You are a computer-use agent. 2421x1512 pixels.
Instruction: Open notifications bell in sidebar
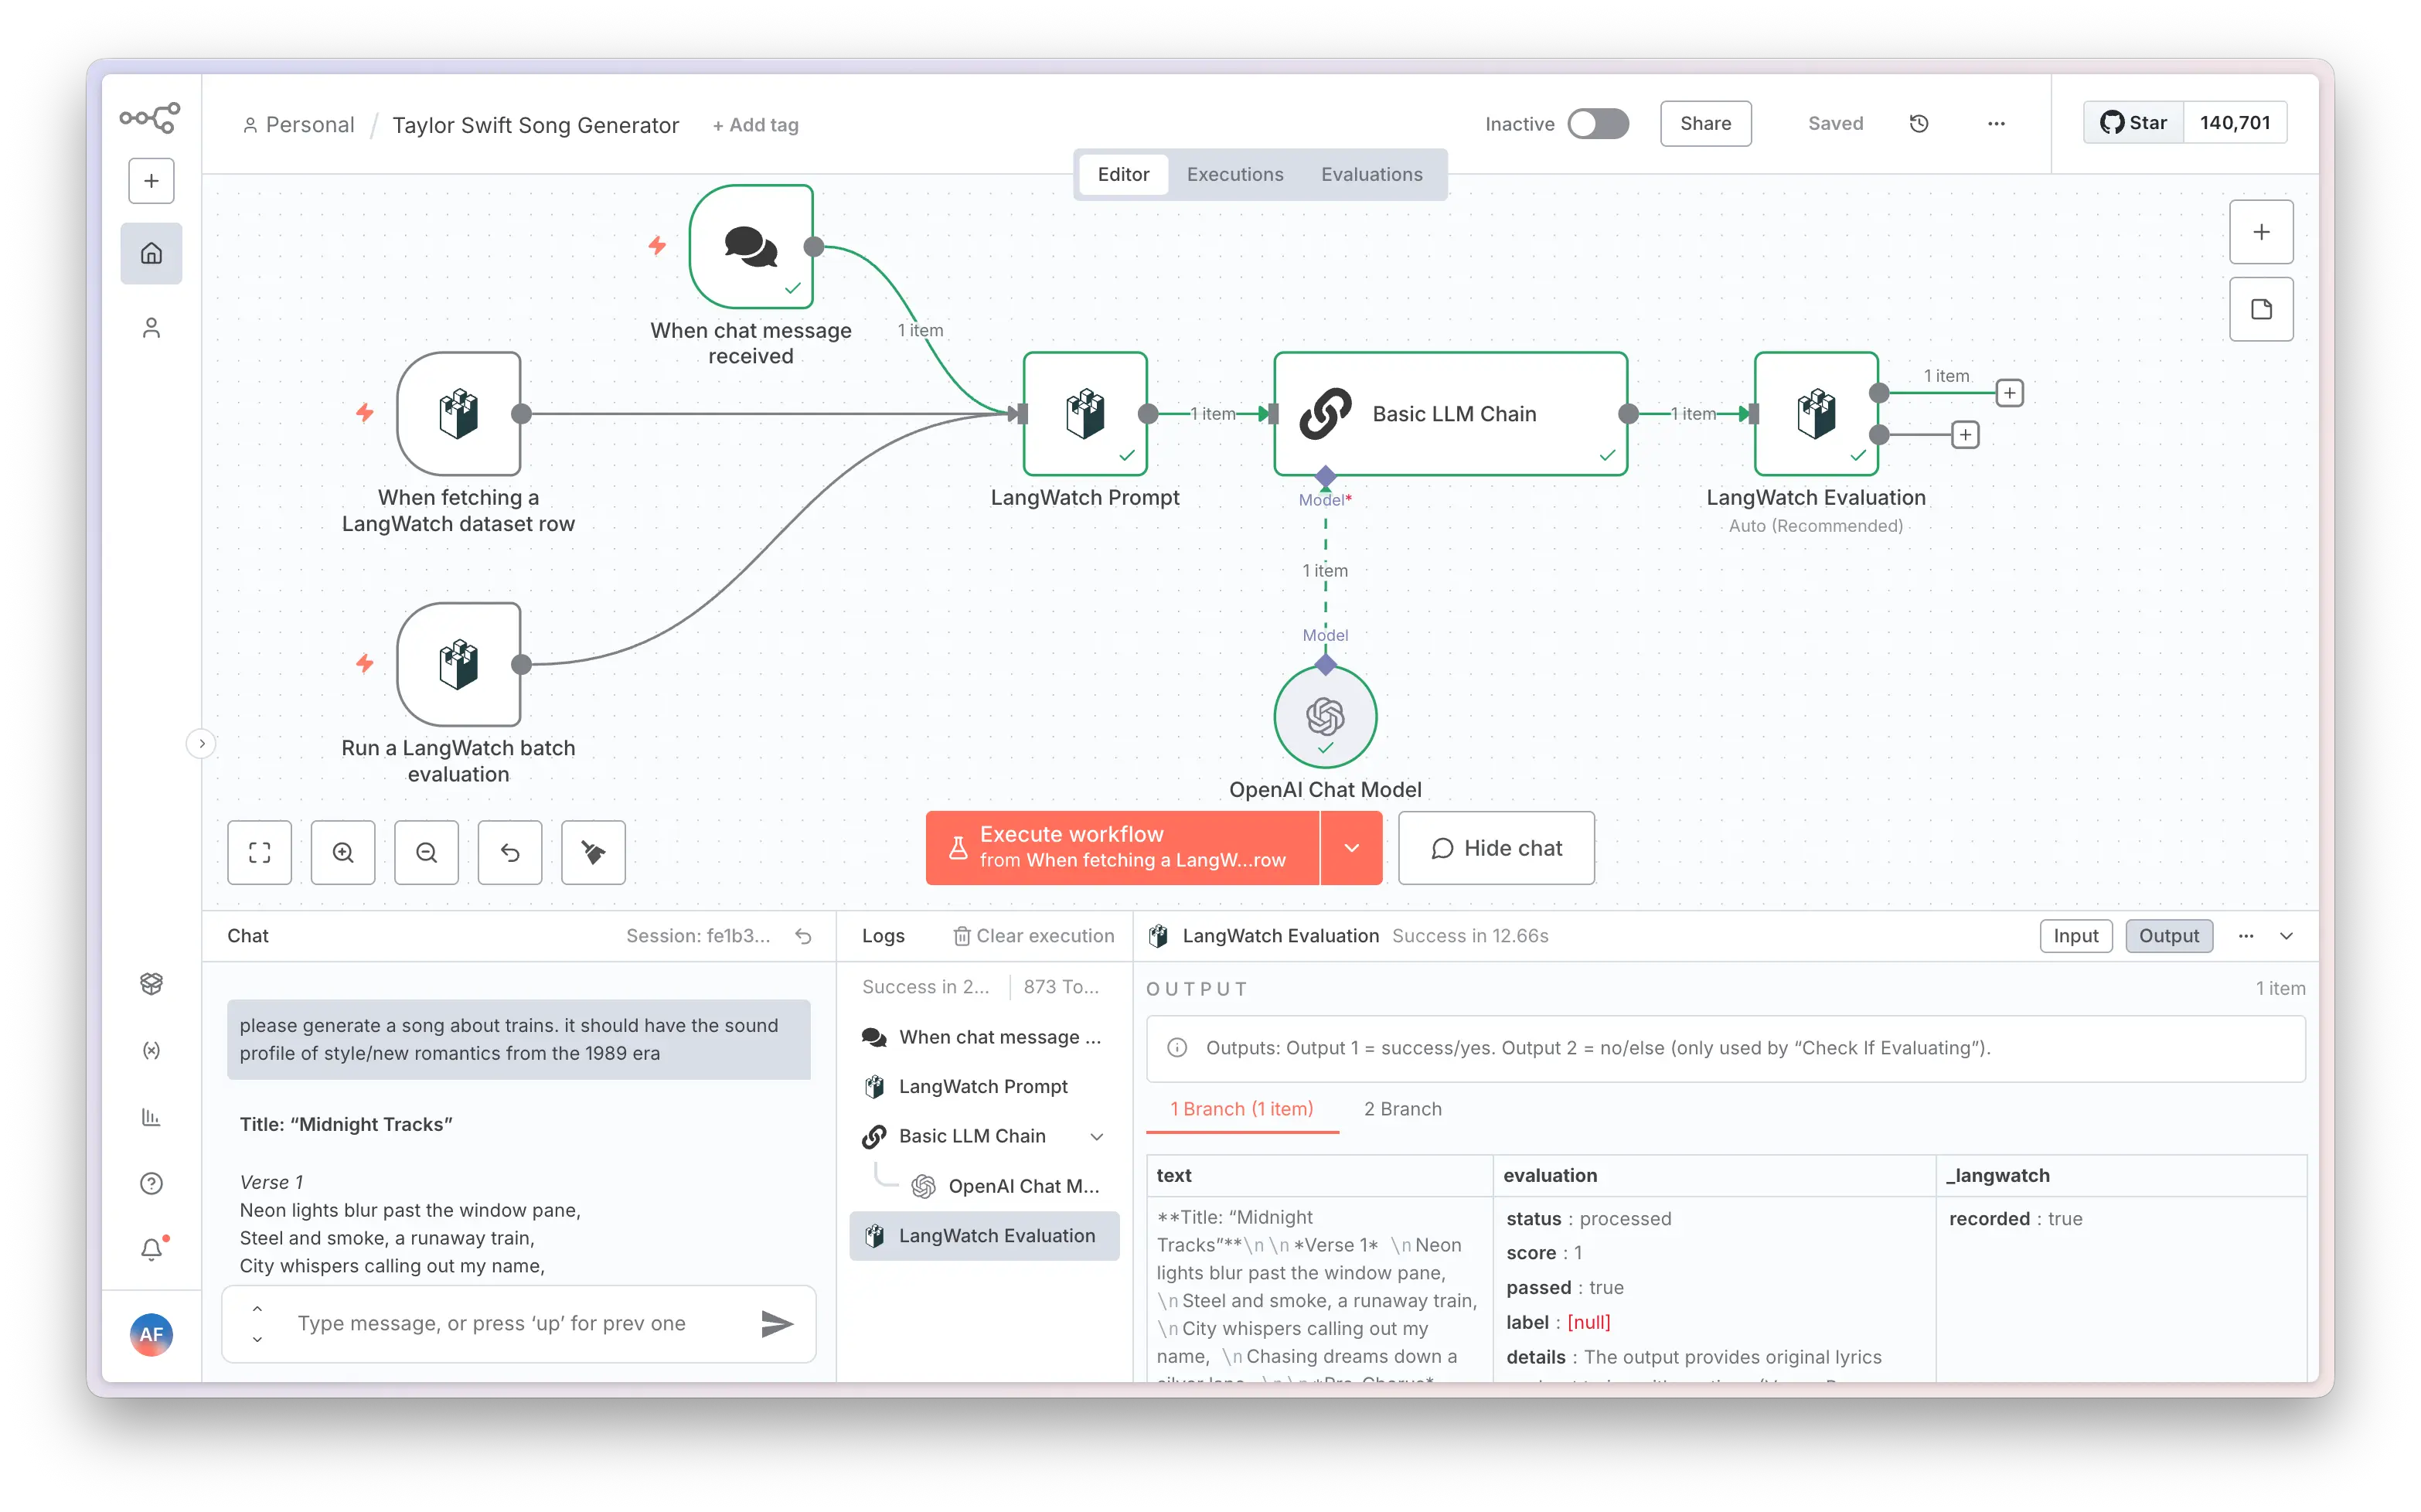click(151, 1249)
